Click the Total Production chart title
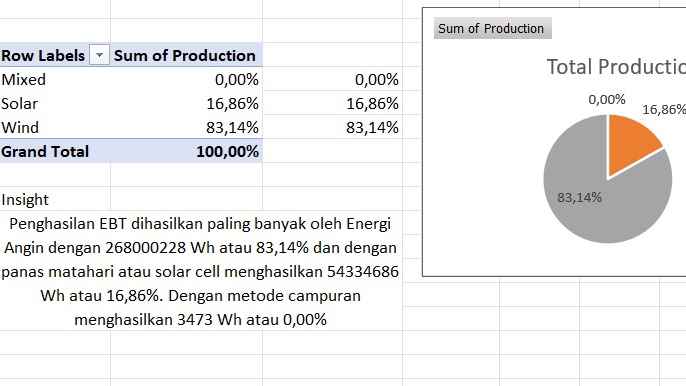Image resolution: width=686 pixels, height=386 pixels. tap(616, 67)
